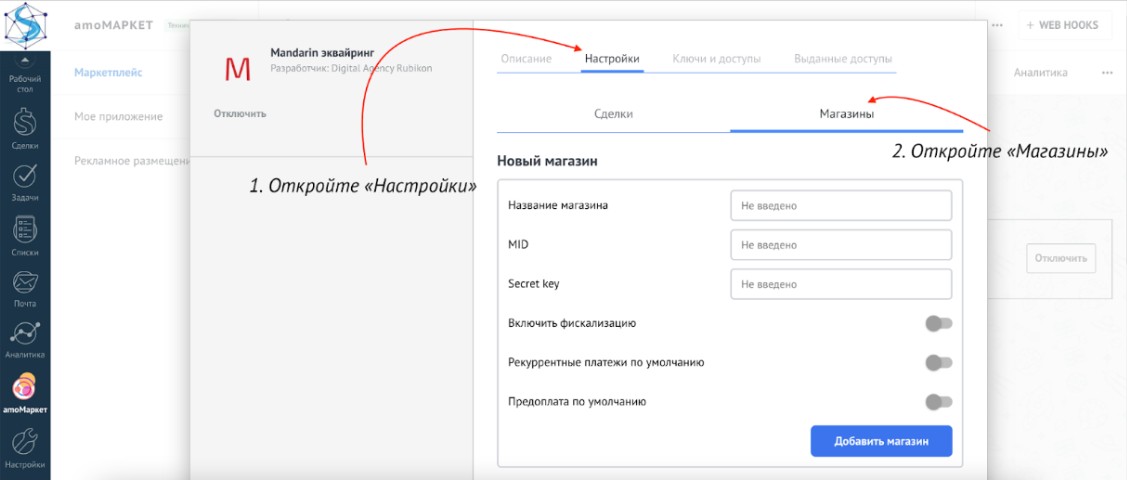1127x480 pixels.
Task: Open Аналитика tab in background page
Action: tap(1040, 73)
